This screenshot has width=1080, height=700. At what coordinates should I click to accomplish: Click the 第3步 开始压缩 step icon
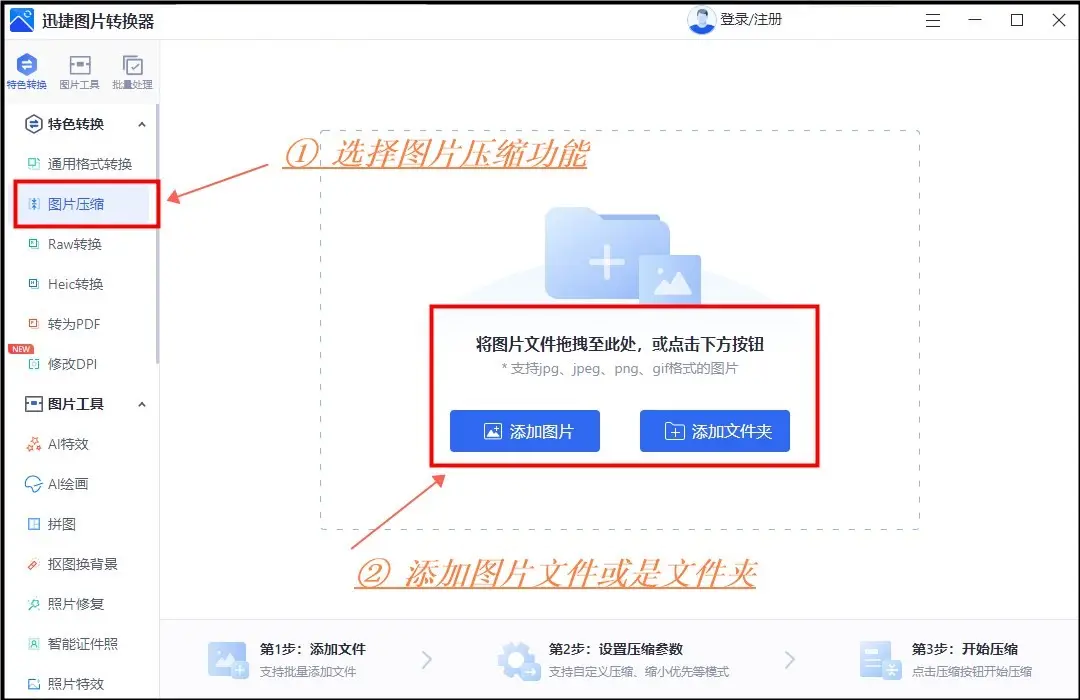click(x=880, y=660)
